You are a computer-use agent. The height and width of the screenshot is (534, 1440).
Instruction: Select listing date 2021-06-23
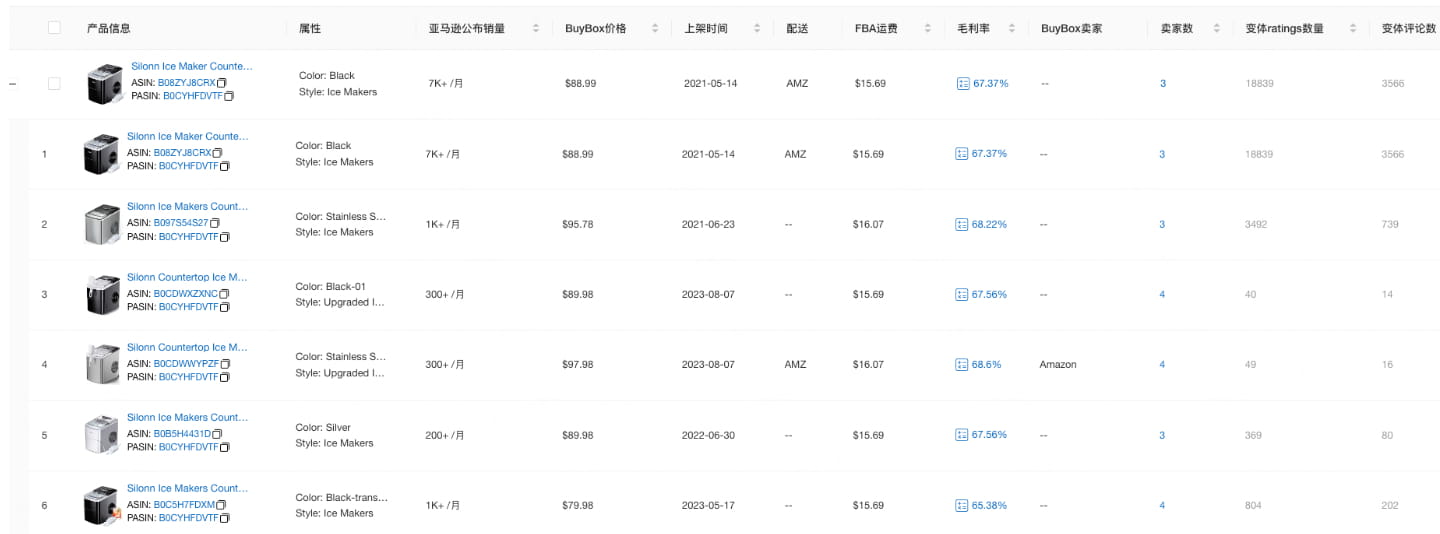point(708,224)
